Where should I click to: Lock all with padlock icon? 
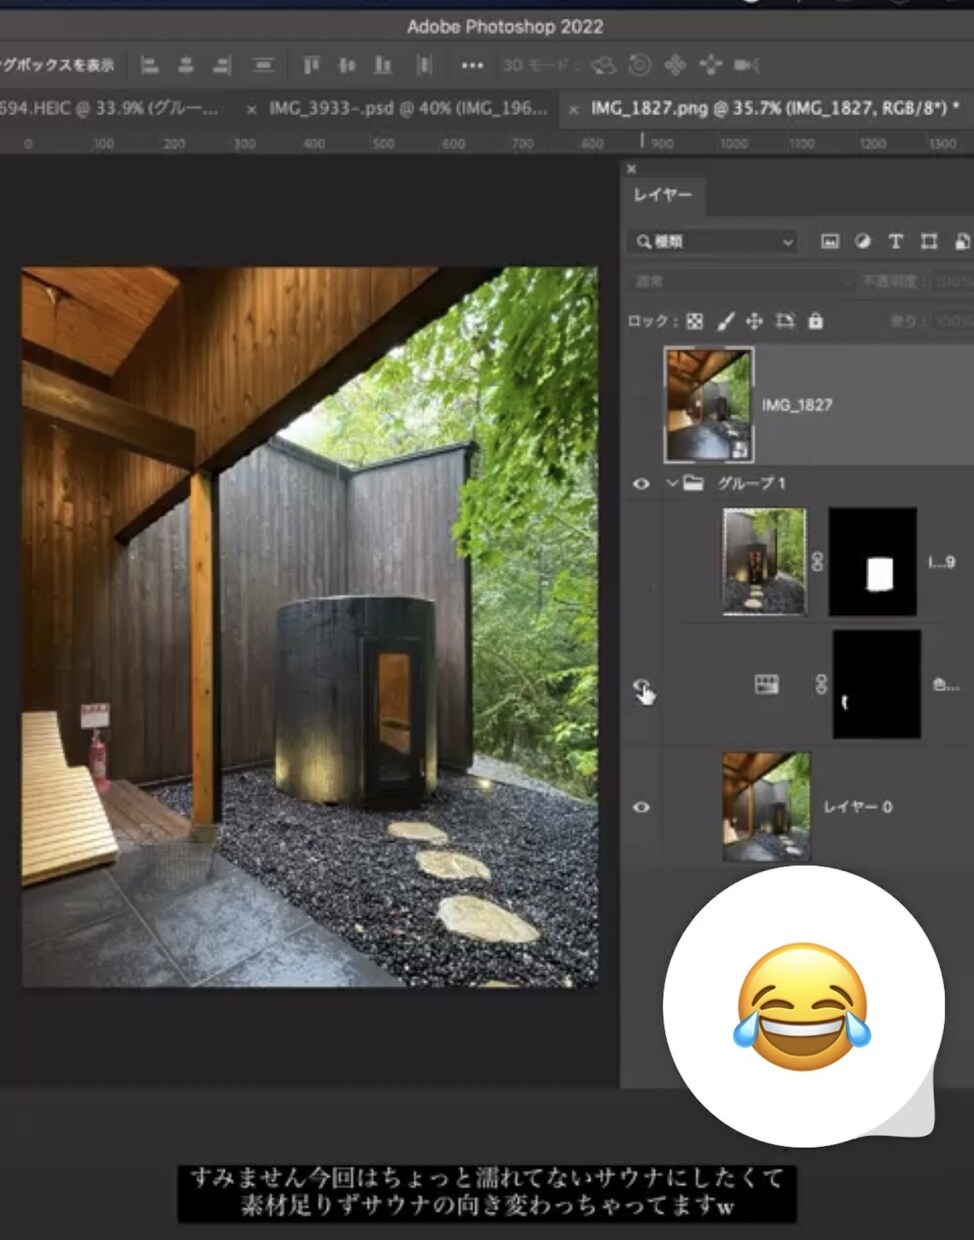pos(816,321)
